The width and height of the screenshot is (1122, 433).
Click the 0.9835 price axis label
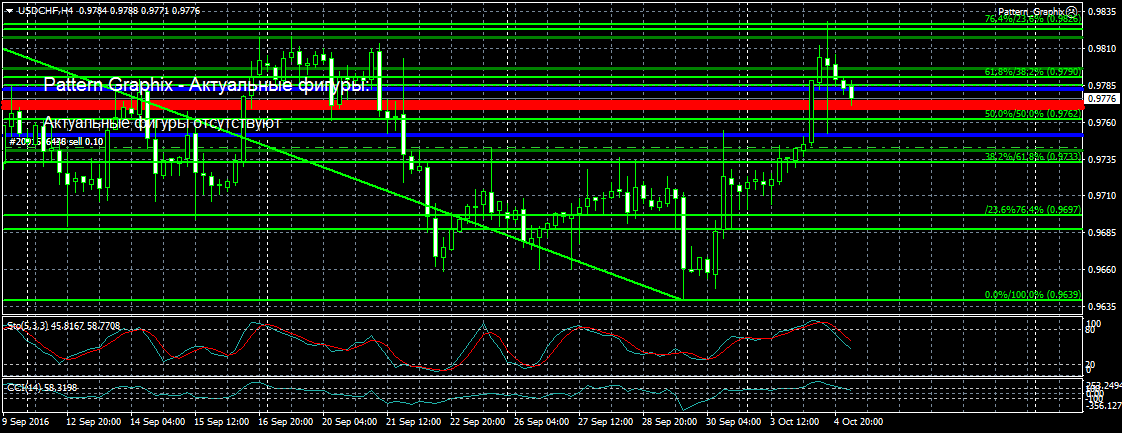tap(1103, 11)
